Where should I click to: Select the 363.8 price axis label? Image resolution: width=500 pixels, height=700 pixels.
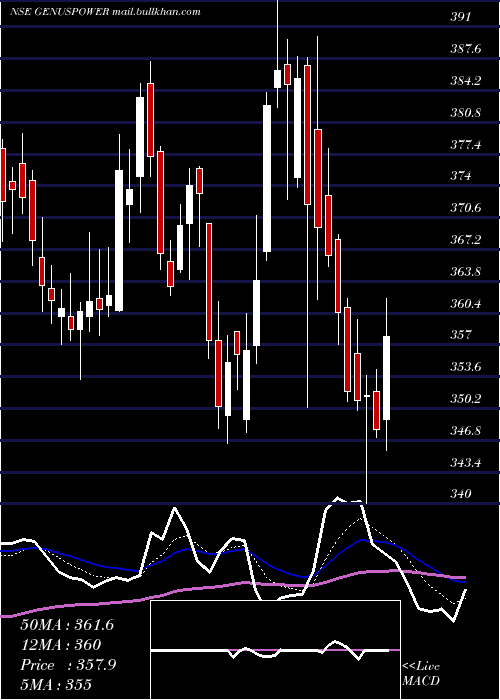(x=466, y=271)
